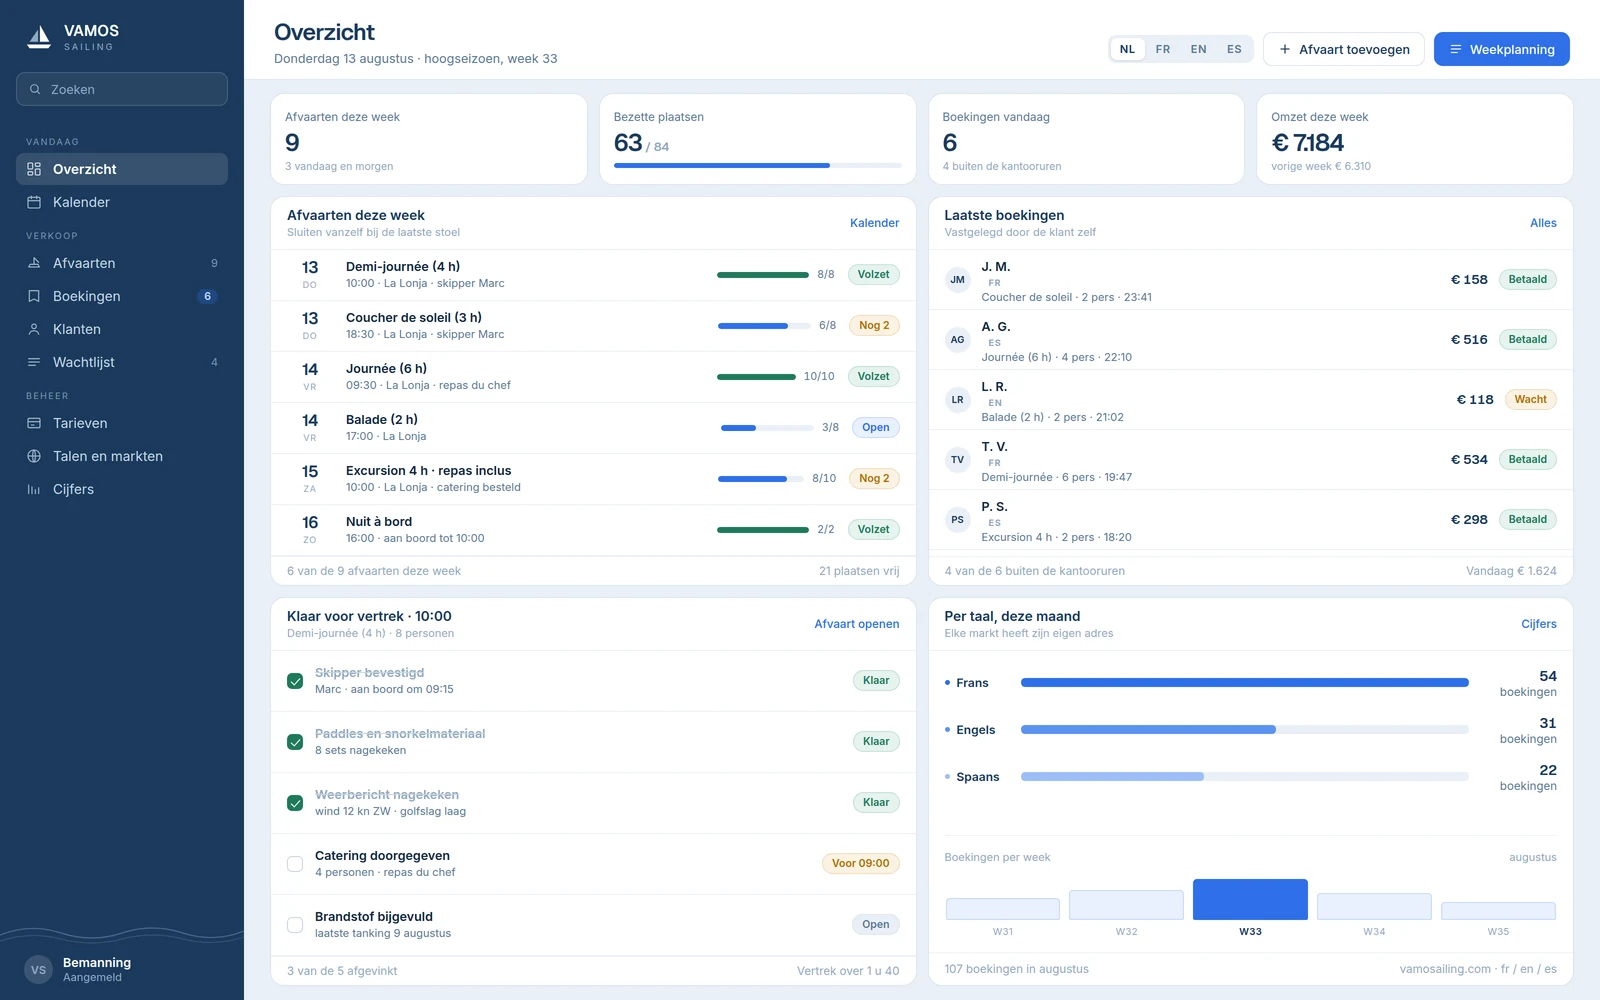Open Boekingen via the bookmark icon
Viewport: 1600px width, 1000px height.
[34, 296]
